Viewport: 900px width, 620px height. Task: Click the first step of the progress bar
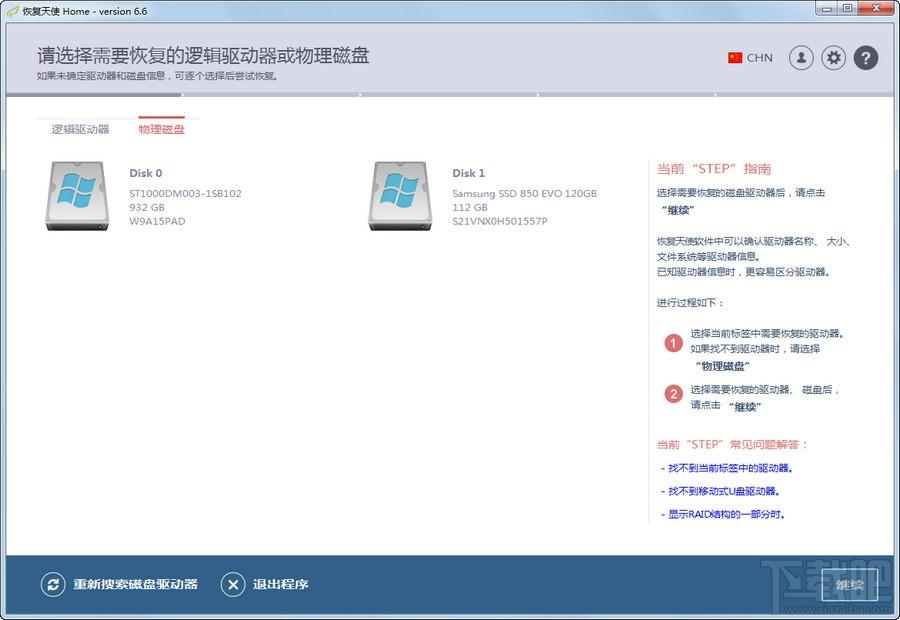pos(94,96)
